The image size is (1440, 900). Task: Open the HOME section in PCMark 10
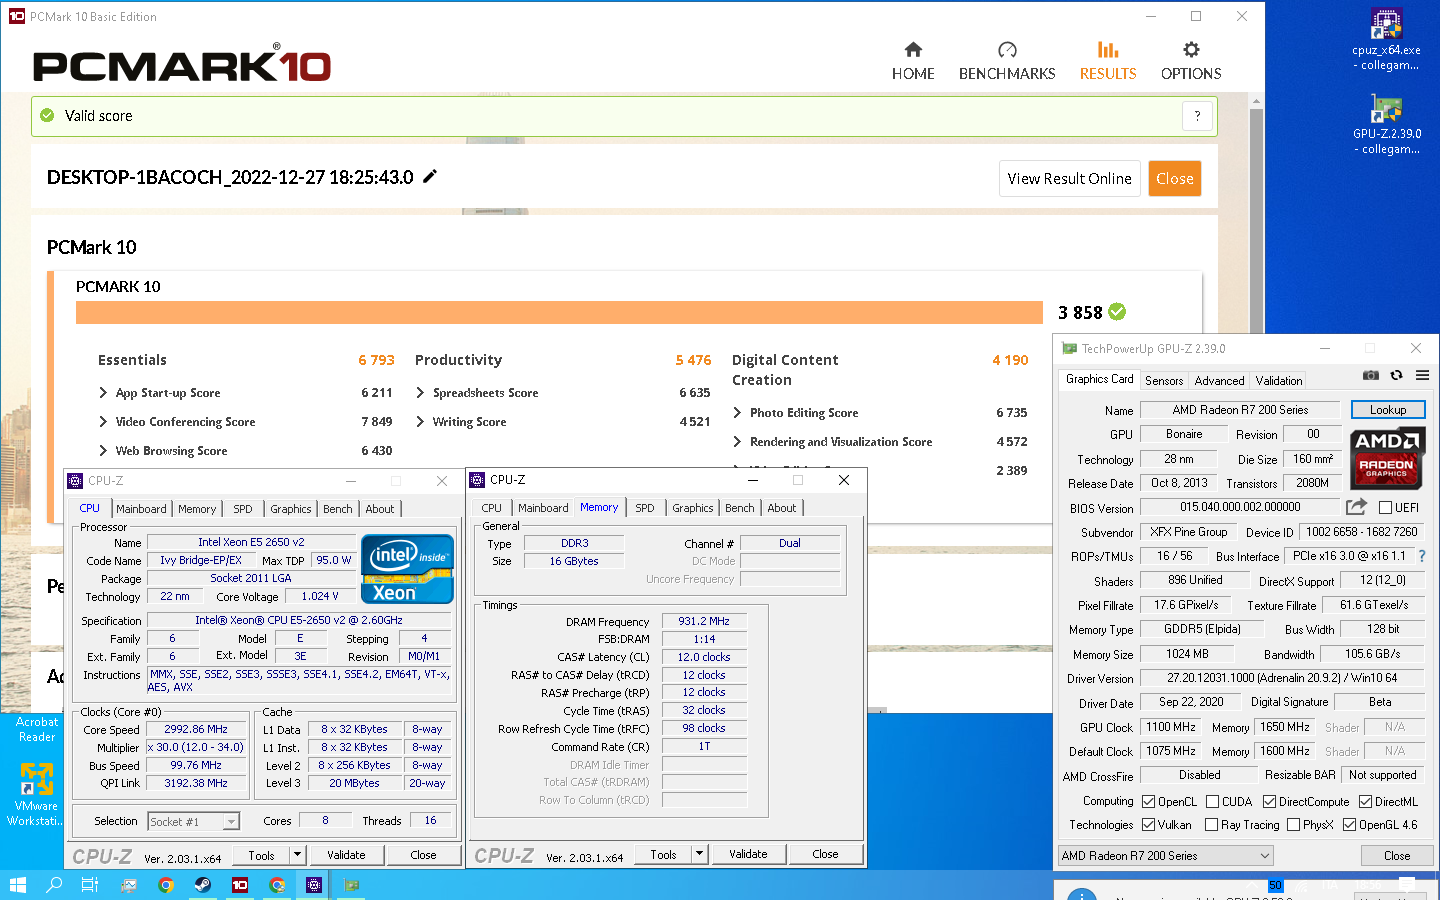(x=913, y=61)
